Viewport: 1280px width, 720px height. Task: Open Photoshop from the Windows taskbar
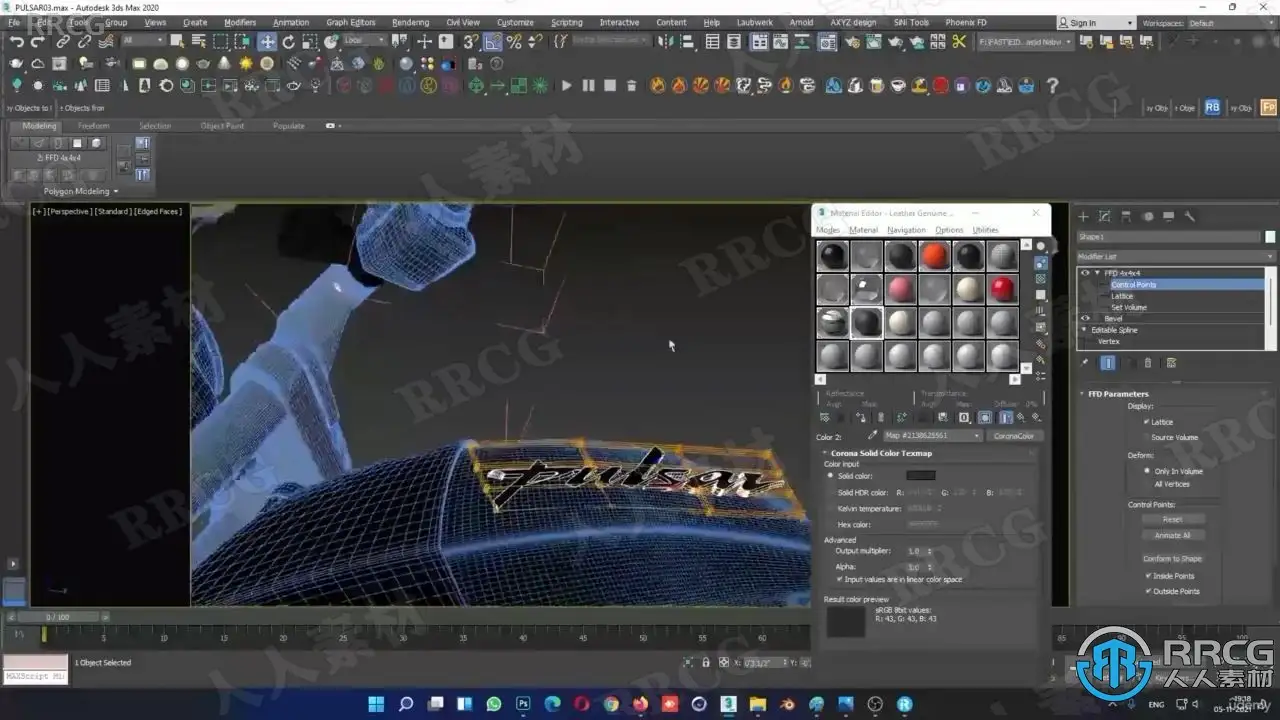[522, 704]
